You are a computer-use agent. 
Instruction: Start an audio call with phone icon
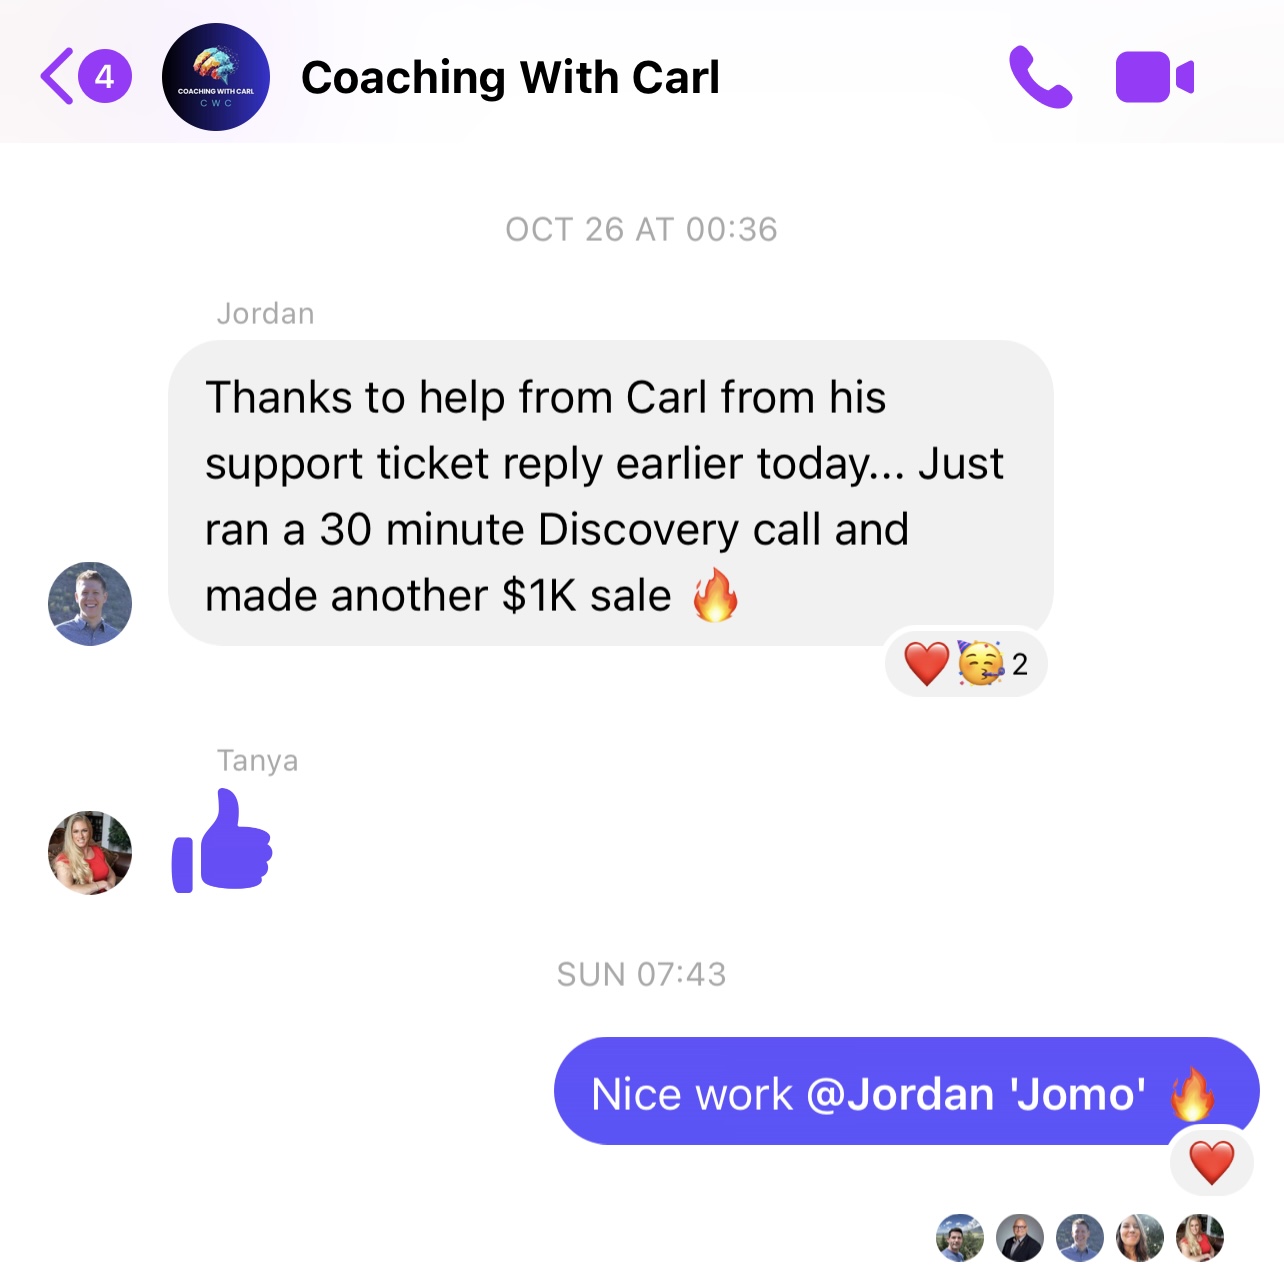(1040, 77)
